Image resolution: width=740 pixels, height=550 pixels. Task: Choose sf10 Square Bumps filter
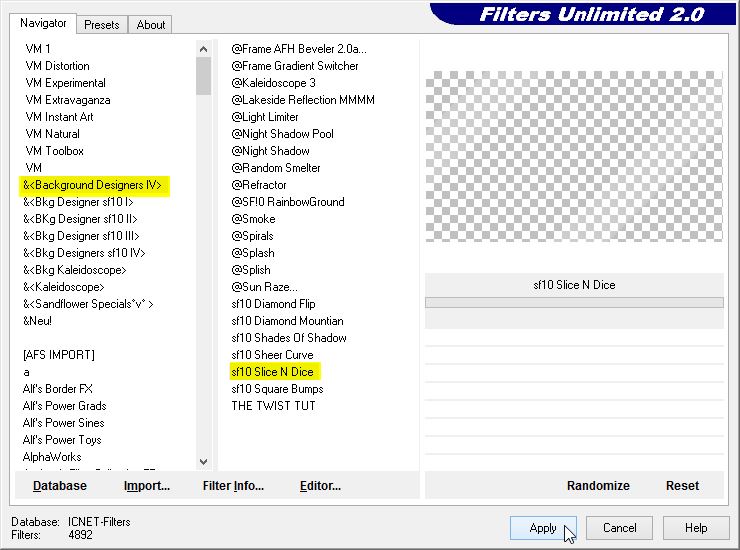point(277,389)
